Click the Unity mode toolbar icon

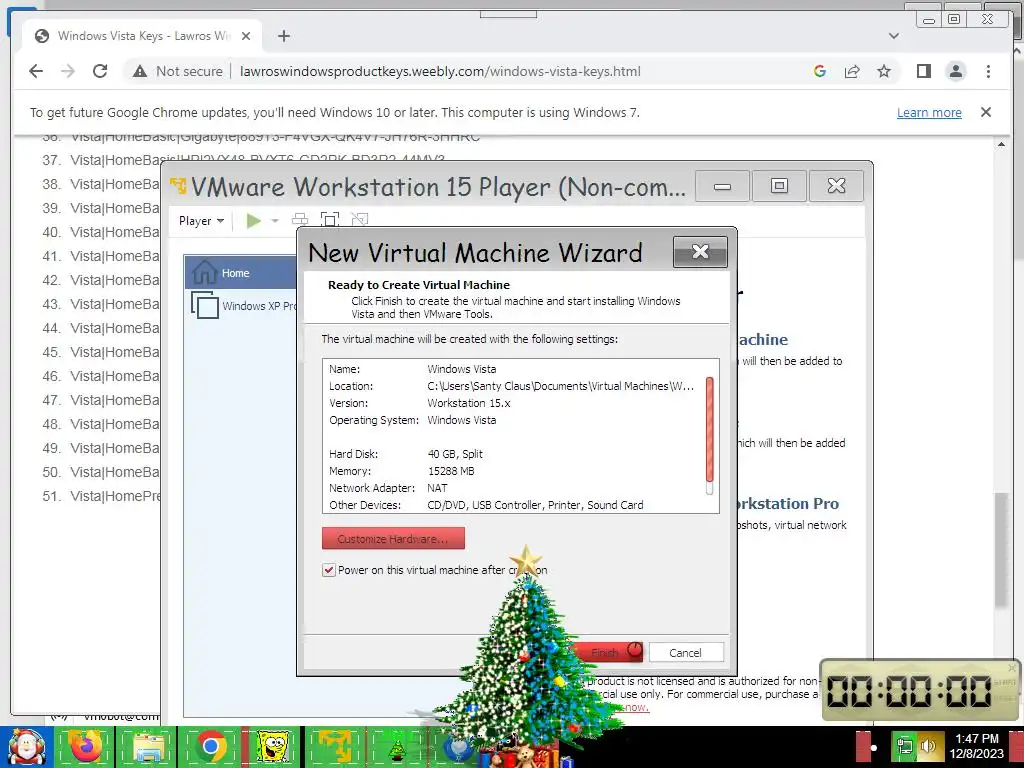tap(359, 220)
